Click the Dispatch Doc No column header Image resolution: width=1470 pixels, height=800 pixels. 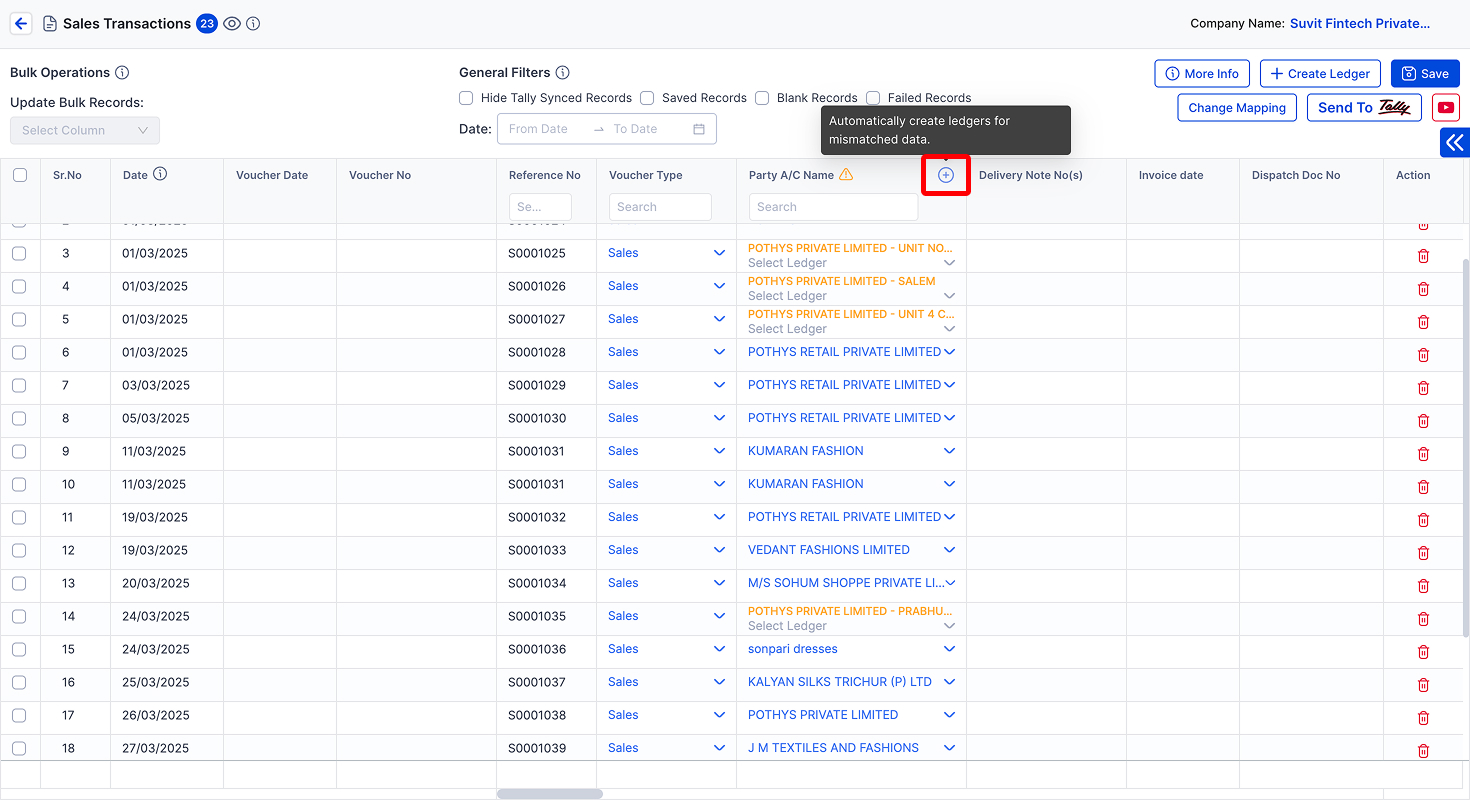point(1296,175)
